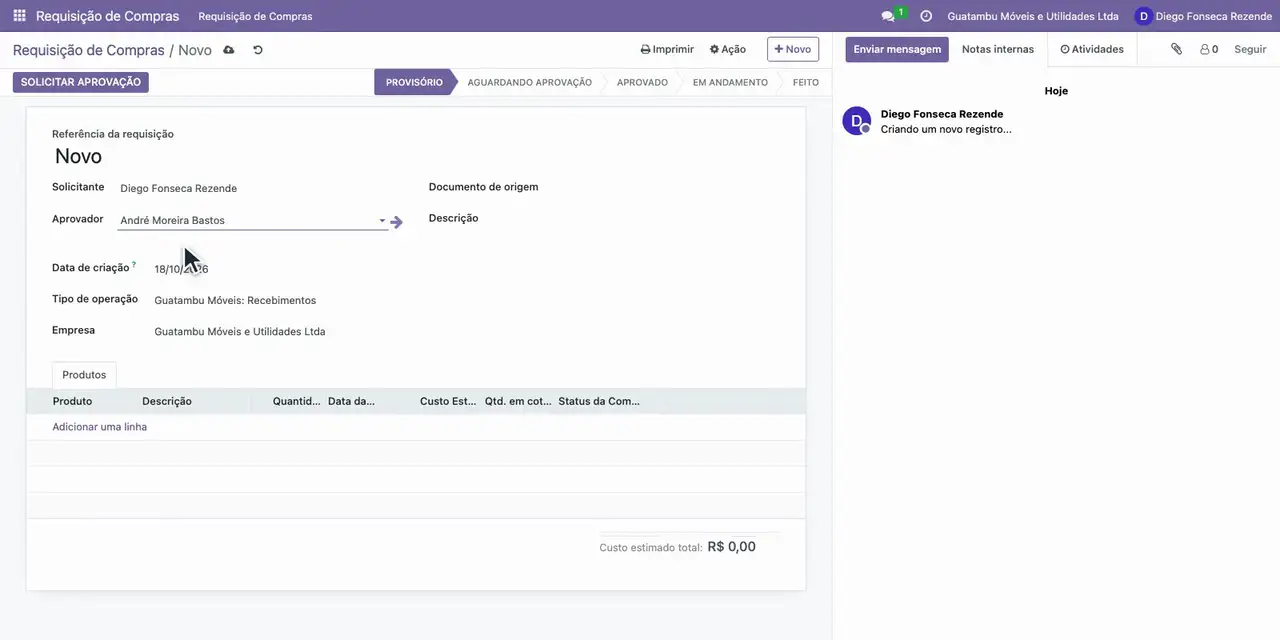Screen dimensions: 1280x640
Task: Save record manually with cloud icon
Action: 229,50
